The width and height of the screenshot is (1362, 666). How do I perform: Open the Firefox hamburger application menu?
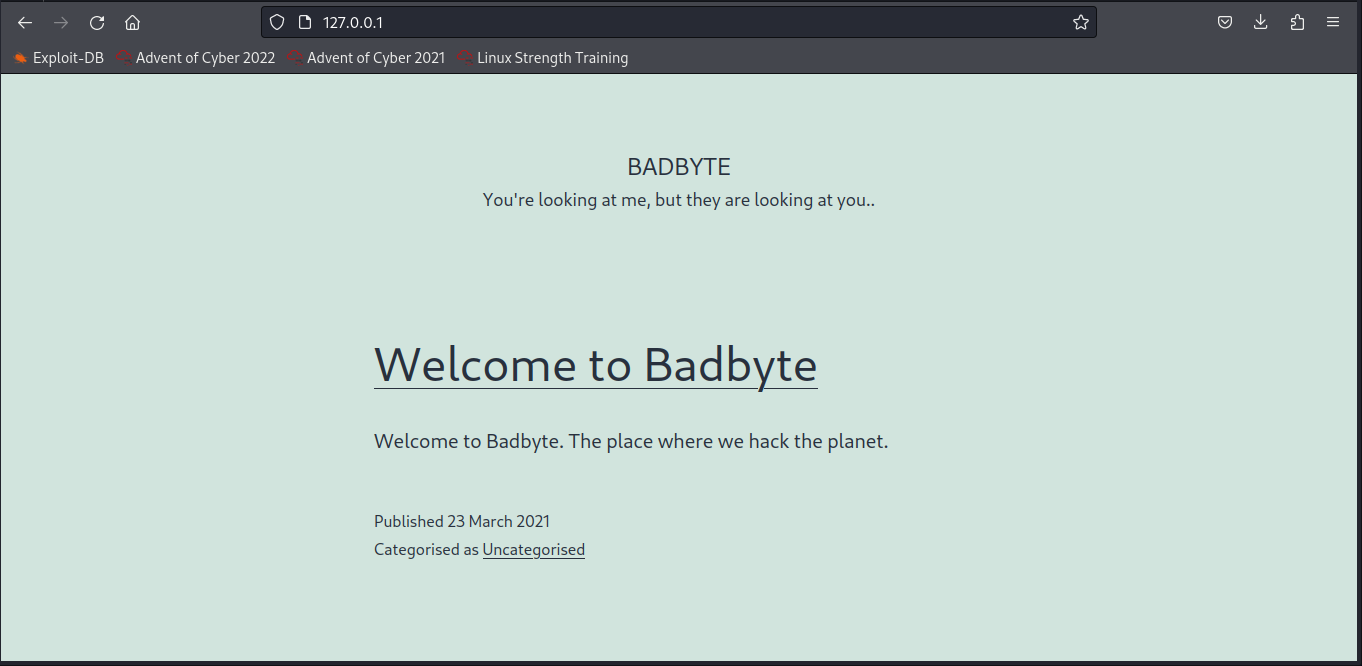(x=1333, y=22)
